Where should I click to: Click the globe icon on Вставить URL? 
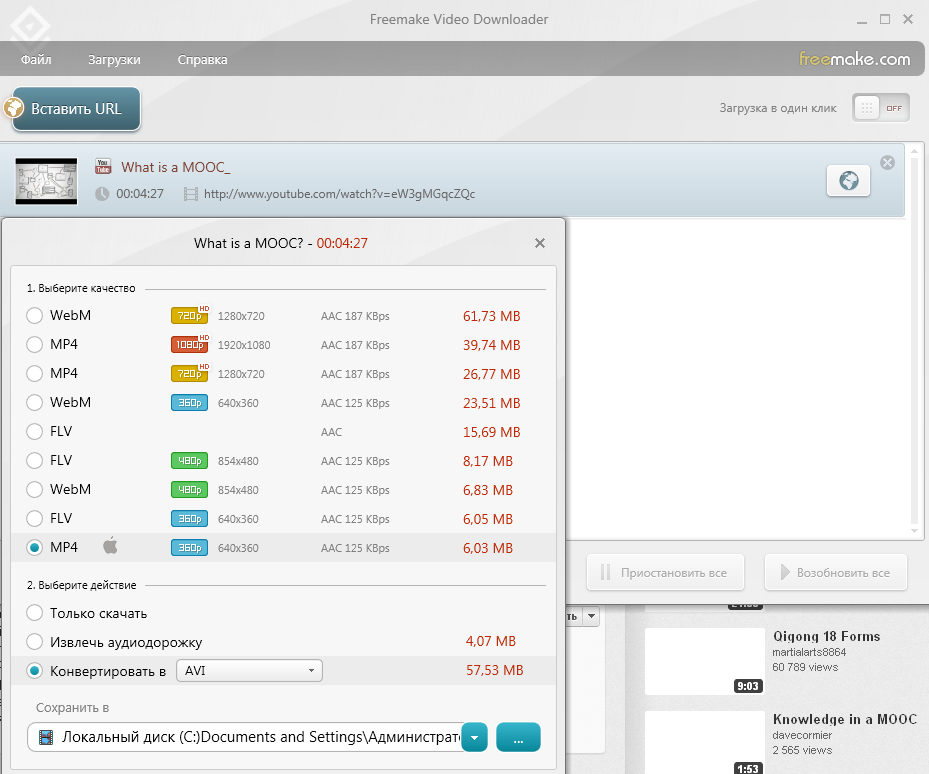[13, 108]
